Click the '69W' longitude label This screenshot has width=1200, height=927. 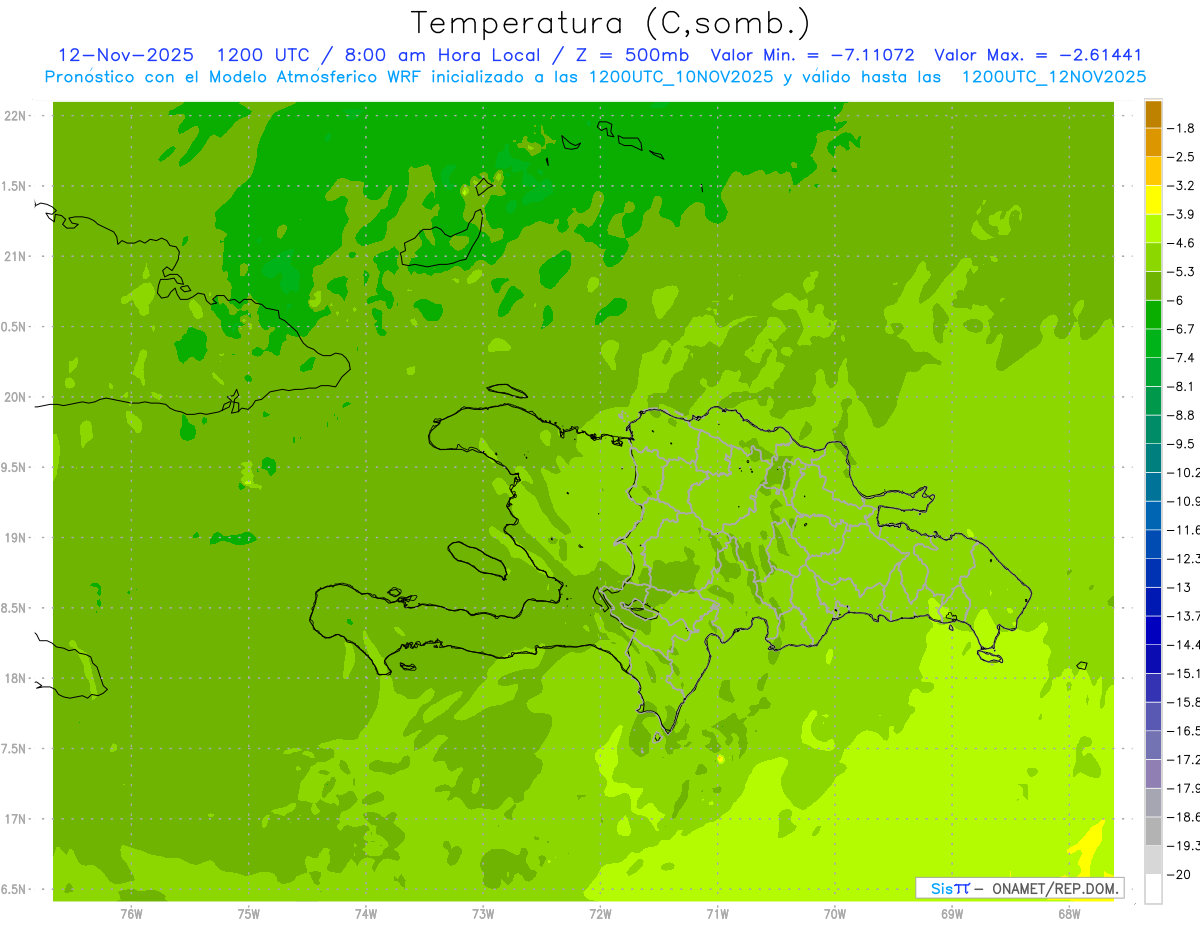[952, 913]
